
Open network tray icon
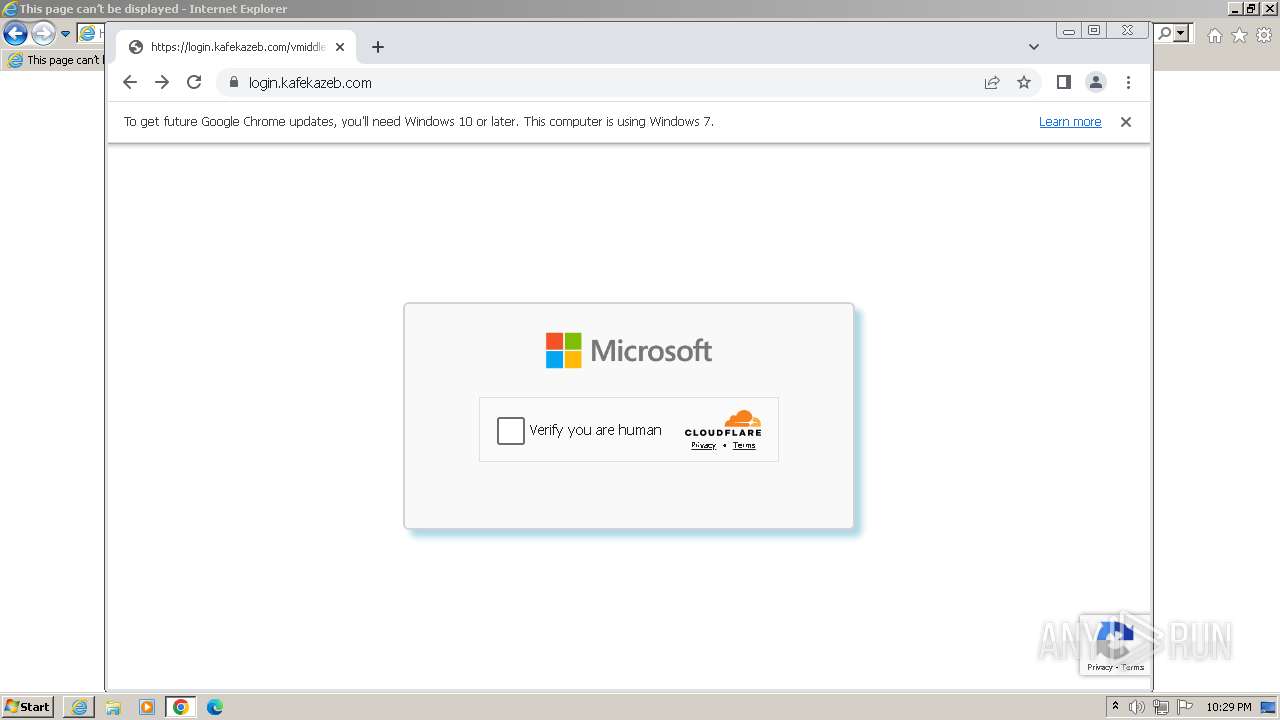pyautogui.click(x=1161, y=707)
